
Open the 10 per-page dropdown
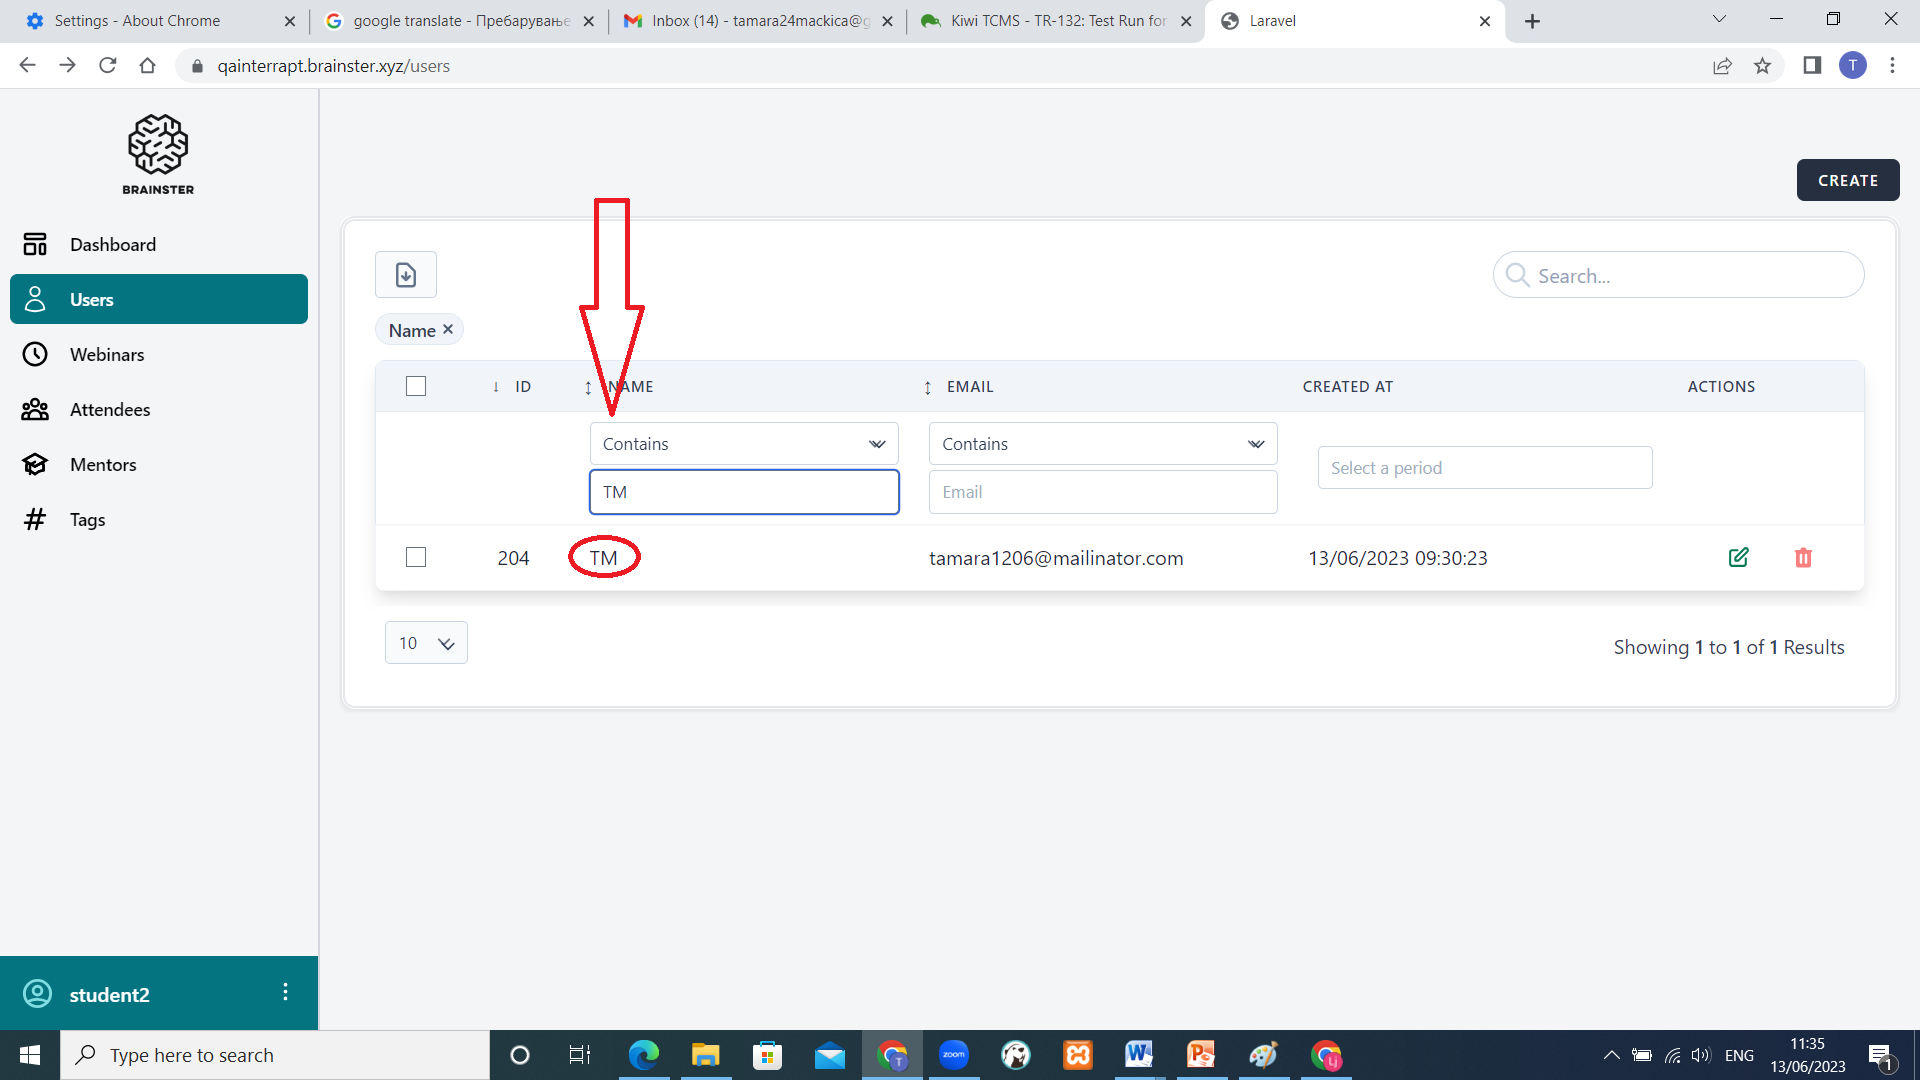pos(426,643)
